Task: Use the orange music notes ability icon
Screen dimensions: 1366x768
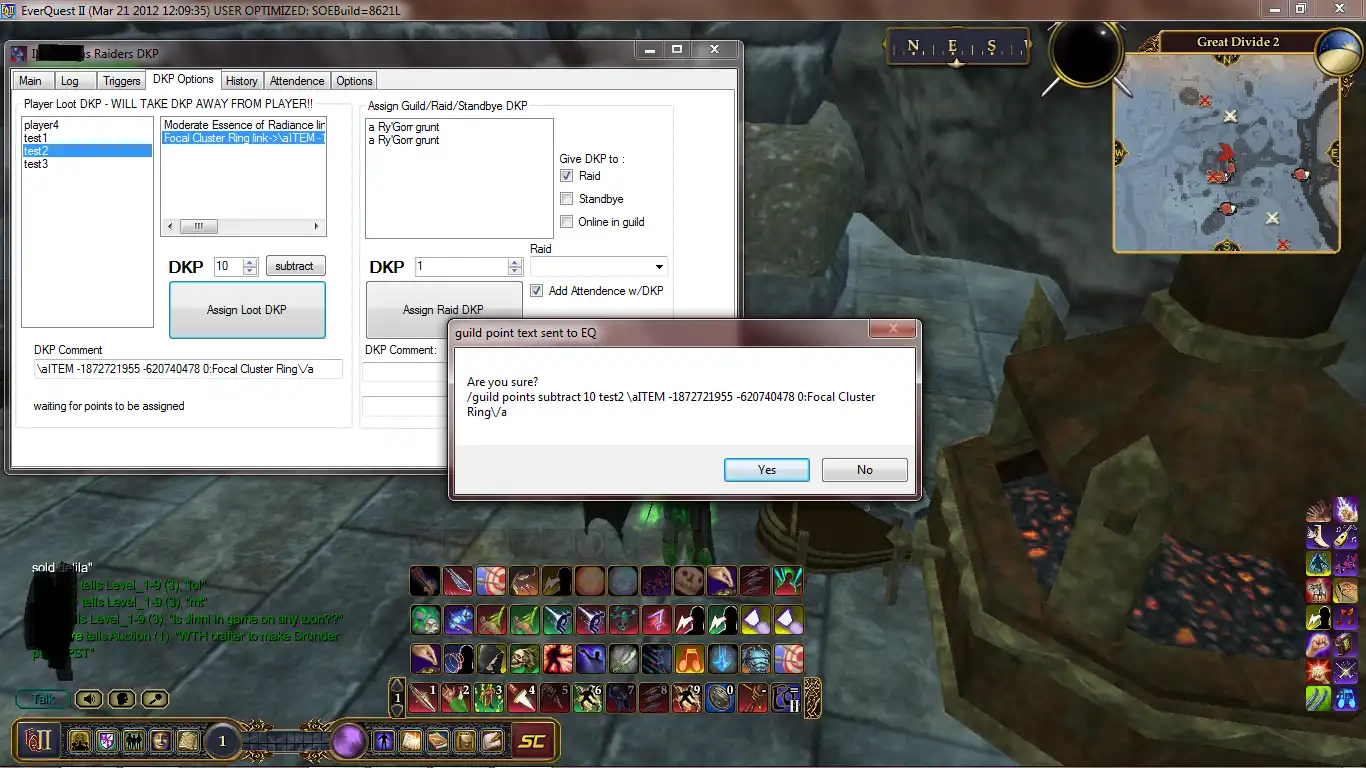Action: click(x=689, y=658)
